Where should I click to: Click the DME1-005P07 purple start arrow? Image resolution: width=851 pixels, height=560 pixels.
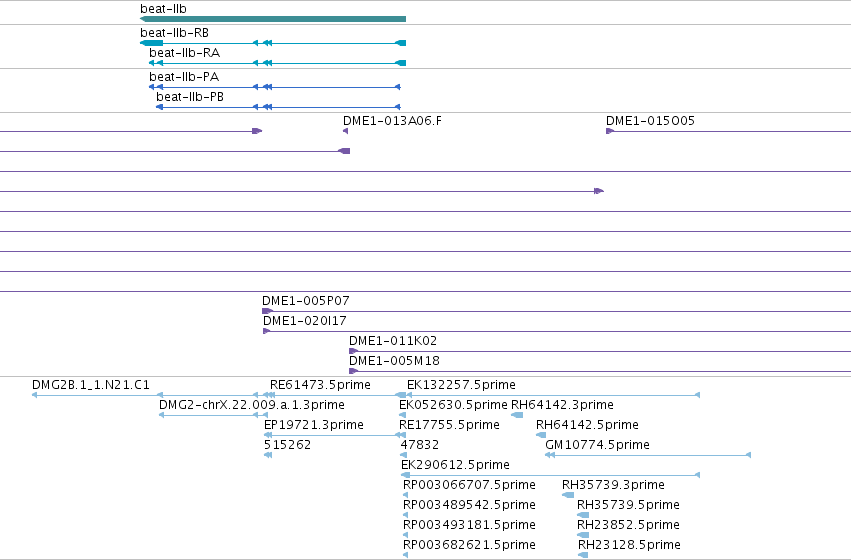tap(267, 311)
